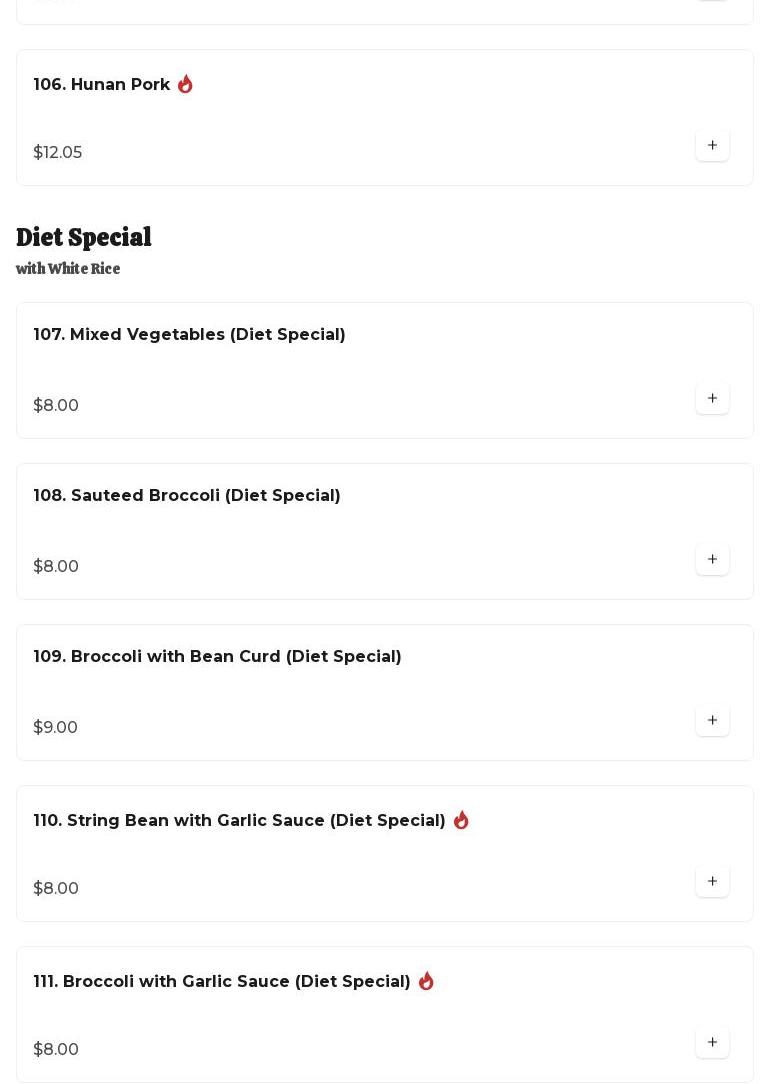This screenshot has height=1084, width=770.
Task: Add Hunan Pork to the order
Action: coord(712,145)
